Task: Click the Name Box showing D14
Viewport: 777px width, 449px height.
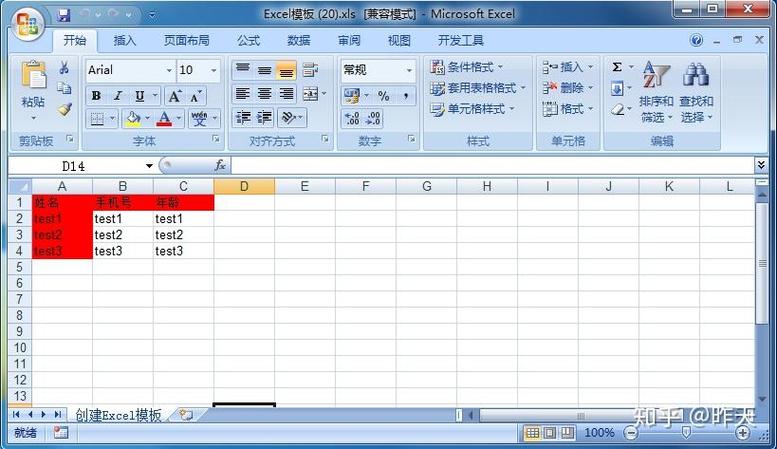Action: point(75,166)
